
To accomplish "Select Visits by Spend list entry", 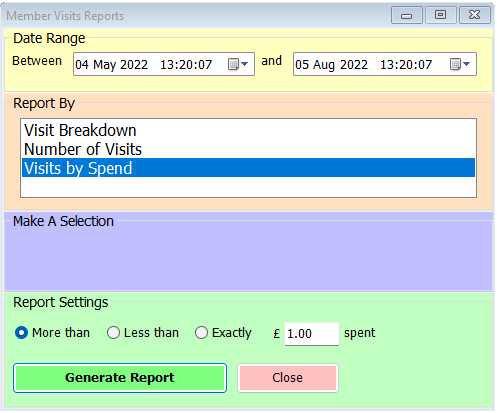I will [248, 168].
